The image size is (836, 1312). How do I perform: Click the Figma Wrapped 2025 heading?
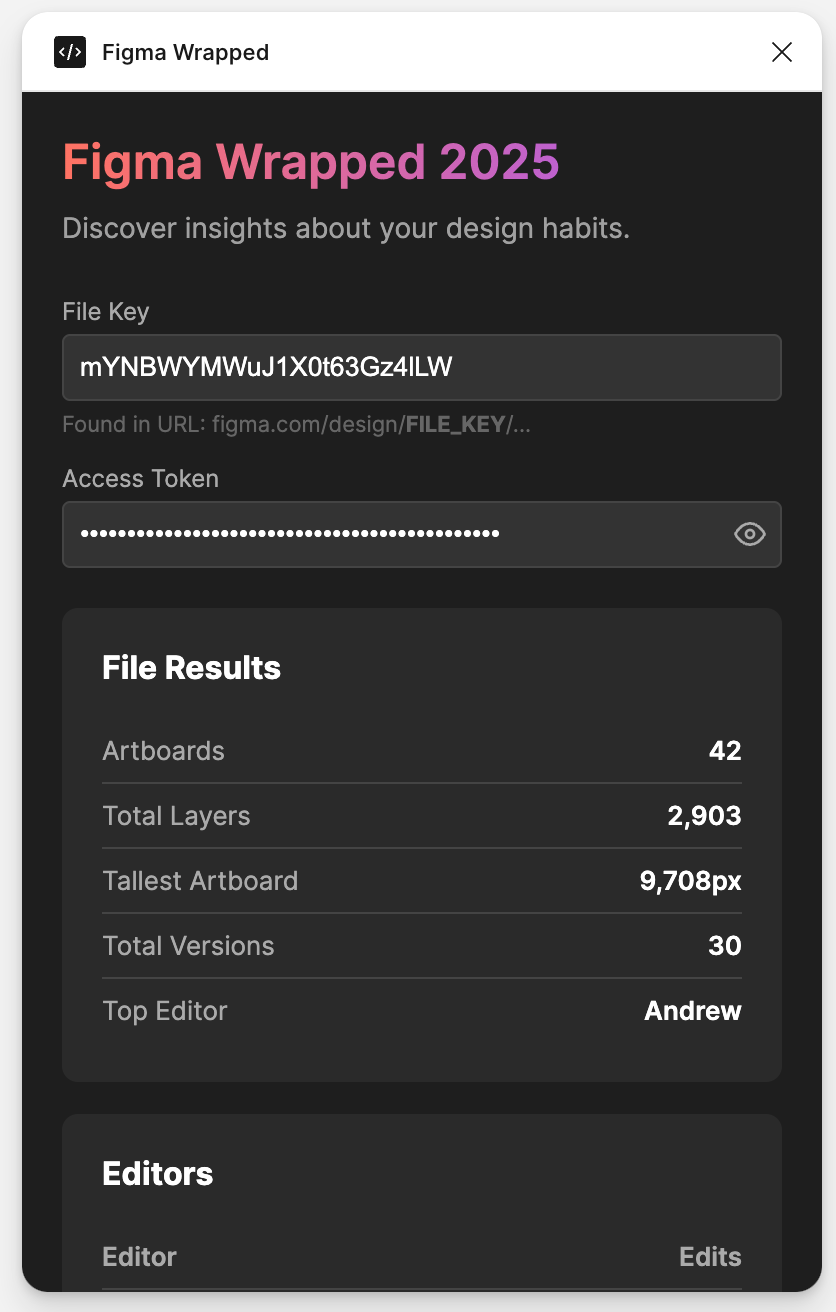point(311,162)
